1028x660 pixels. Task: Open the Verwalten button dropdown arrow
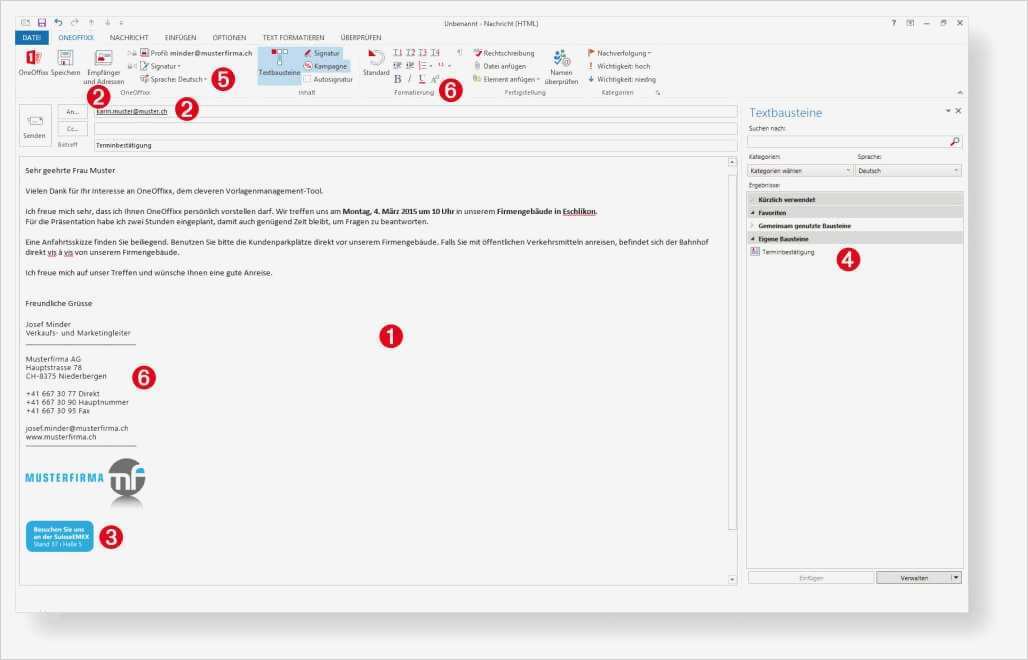pyautogui.click(x=956, y=577)
